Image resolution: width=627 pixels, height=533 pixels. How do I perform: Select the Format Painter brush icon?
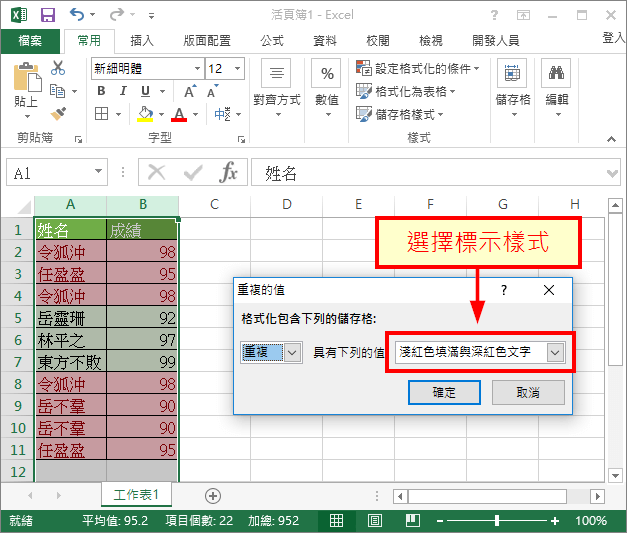58,113
